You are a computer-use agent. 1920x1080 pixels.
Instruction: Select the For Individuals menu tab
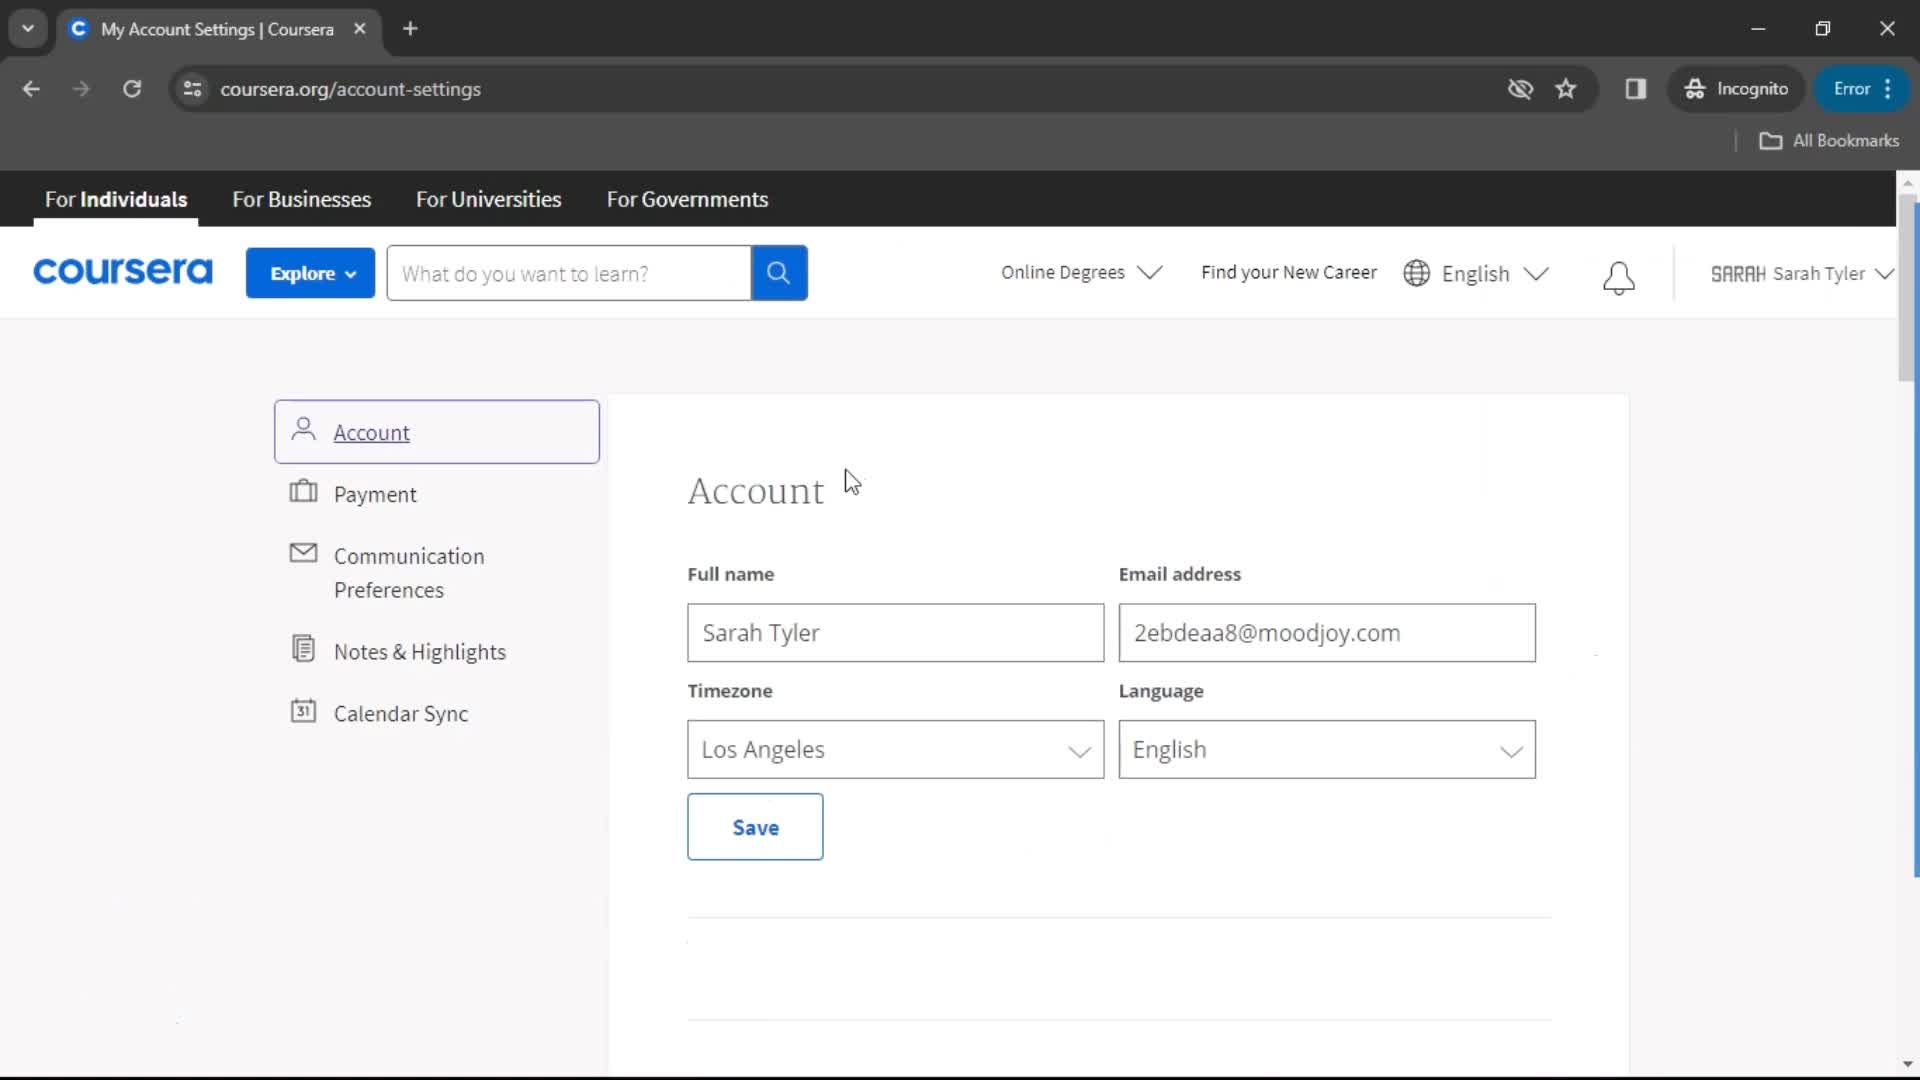(116, 199)
